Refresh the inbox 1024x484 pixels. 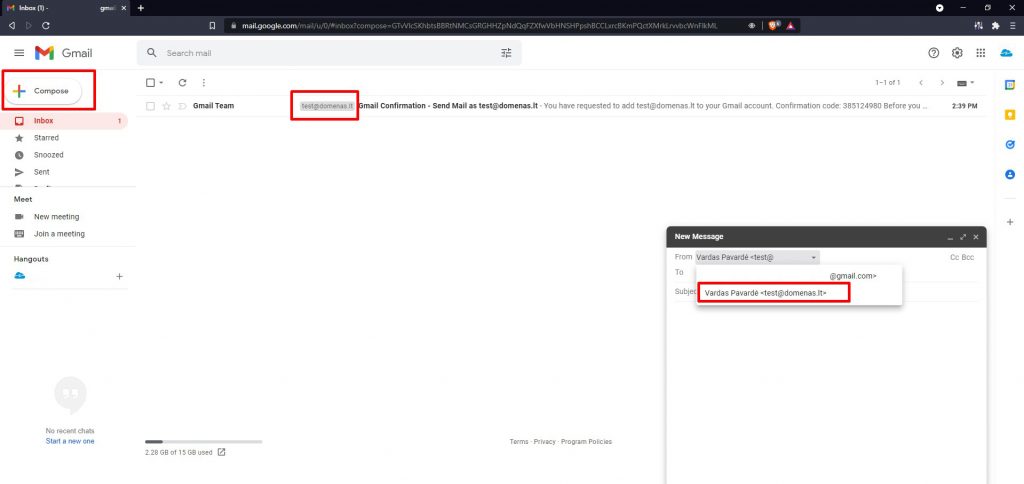click(x=183, y=82)
